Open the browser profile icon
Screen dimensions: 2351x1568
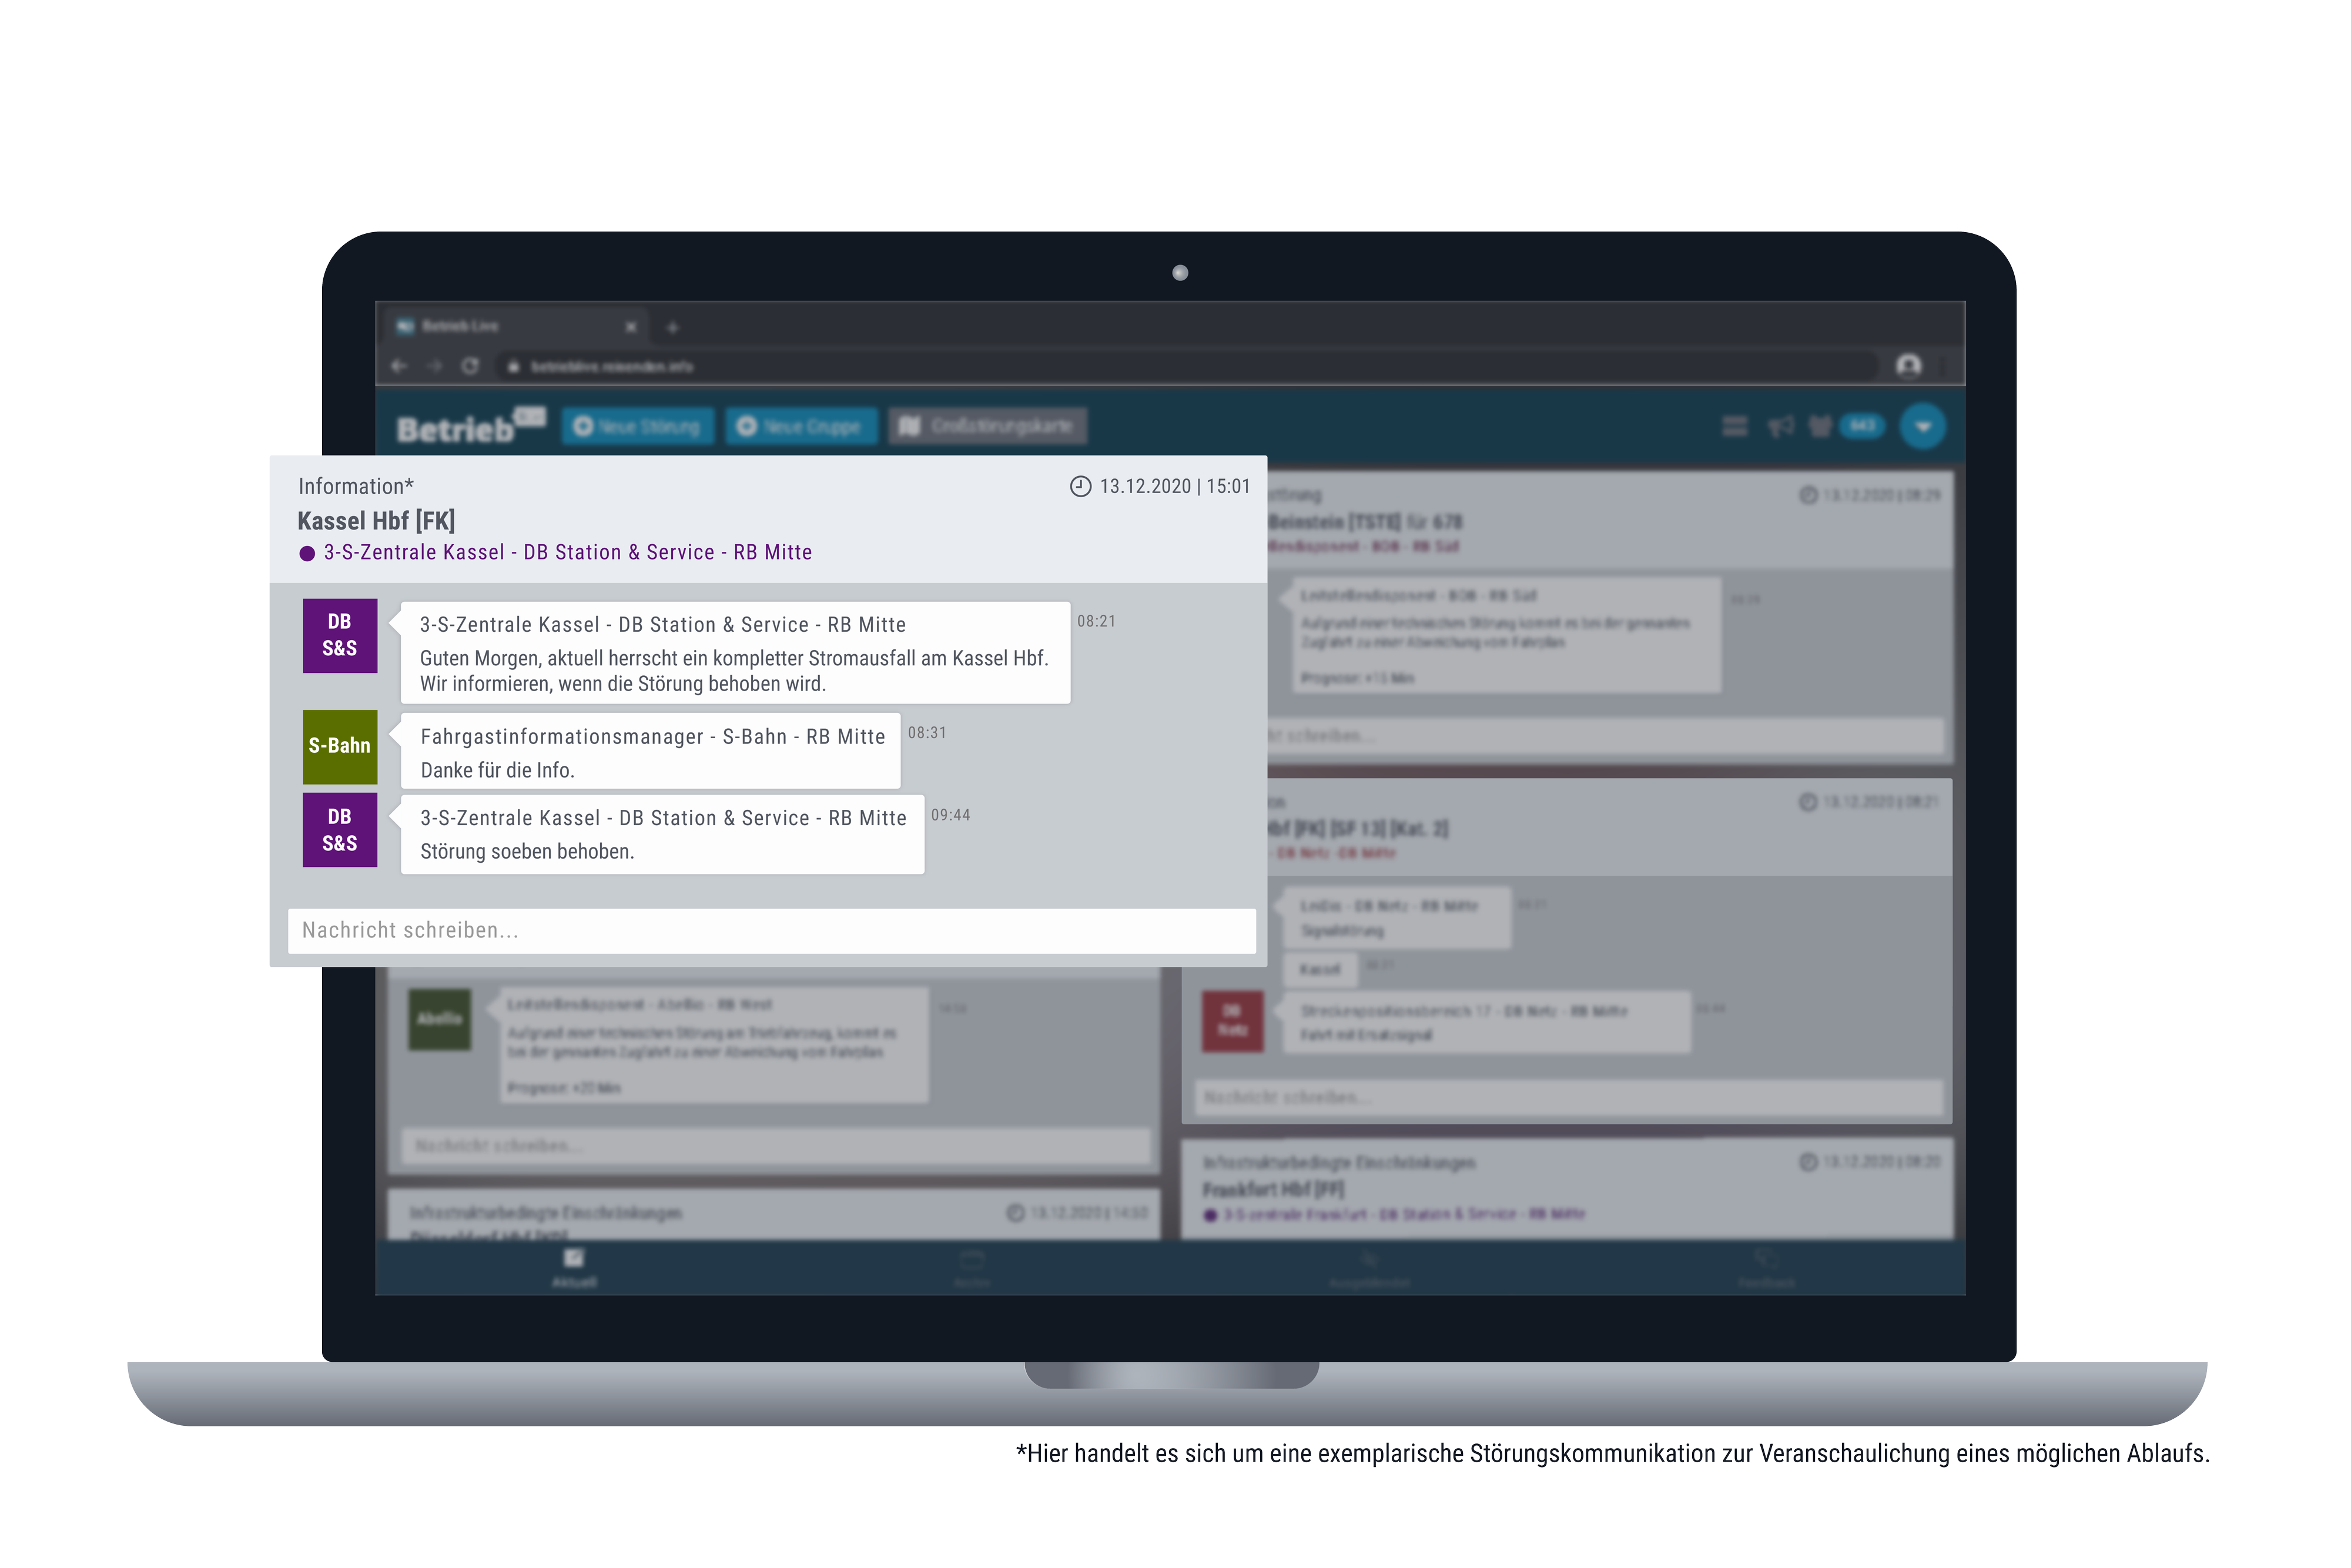coord(1909,366)
